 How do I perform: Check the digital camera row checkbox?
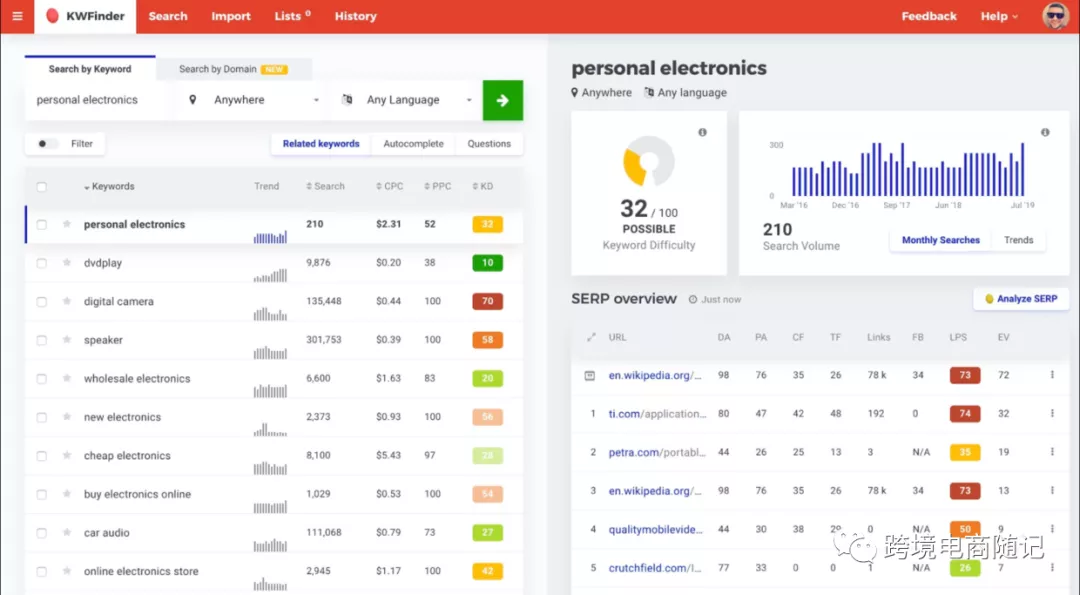pos(42,302)
